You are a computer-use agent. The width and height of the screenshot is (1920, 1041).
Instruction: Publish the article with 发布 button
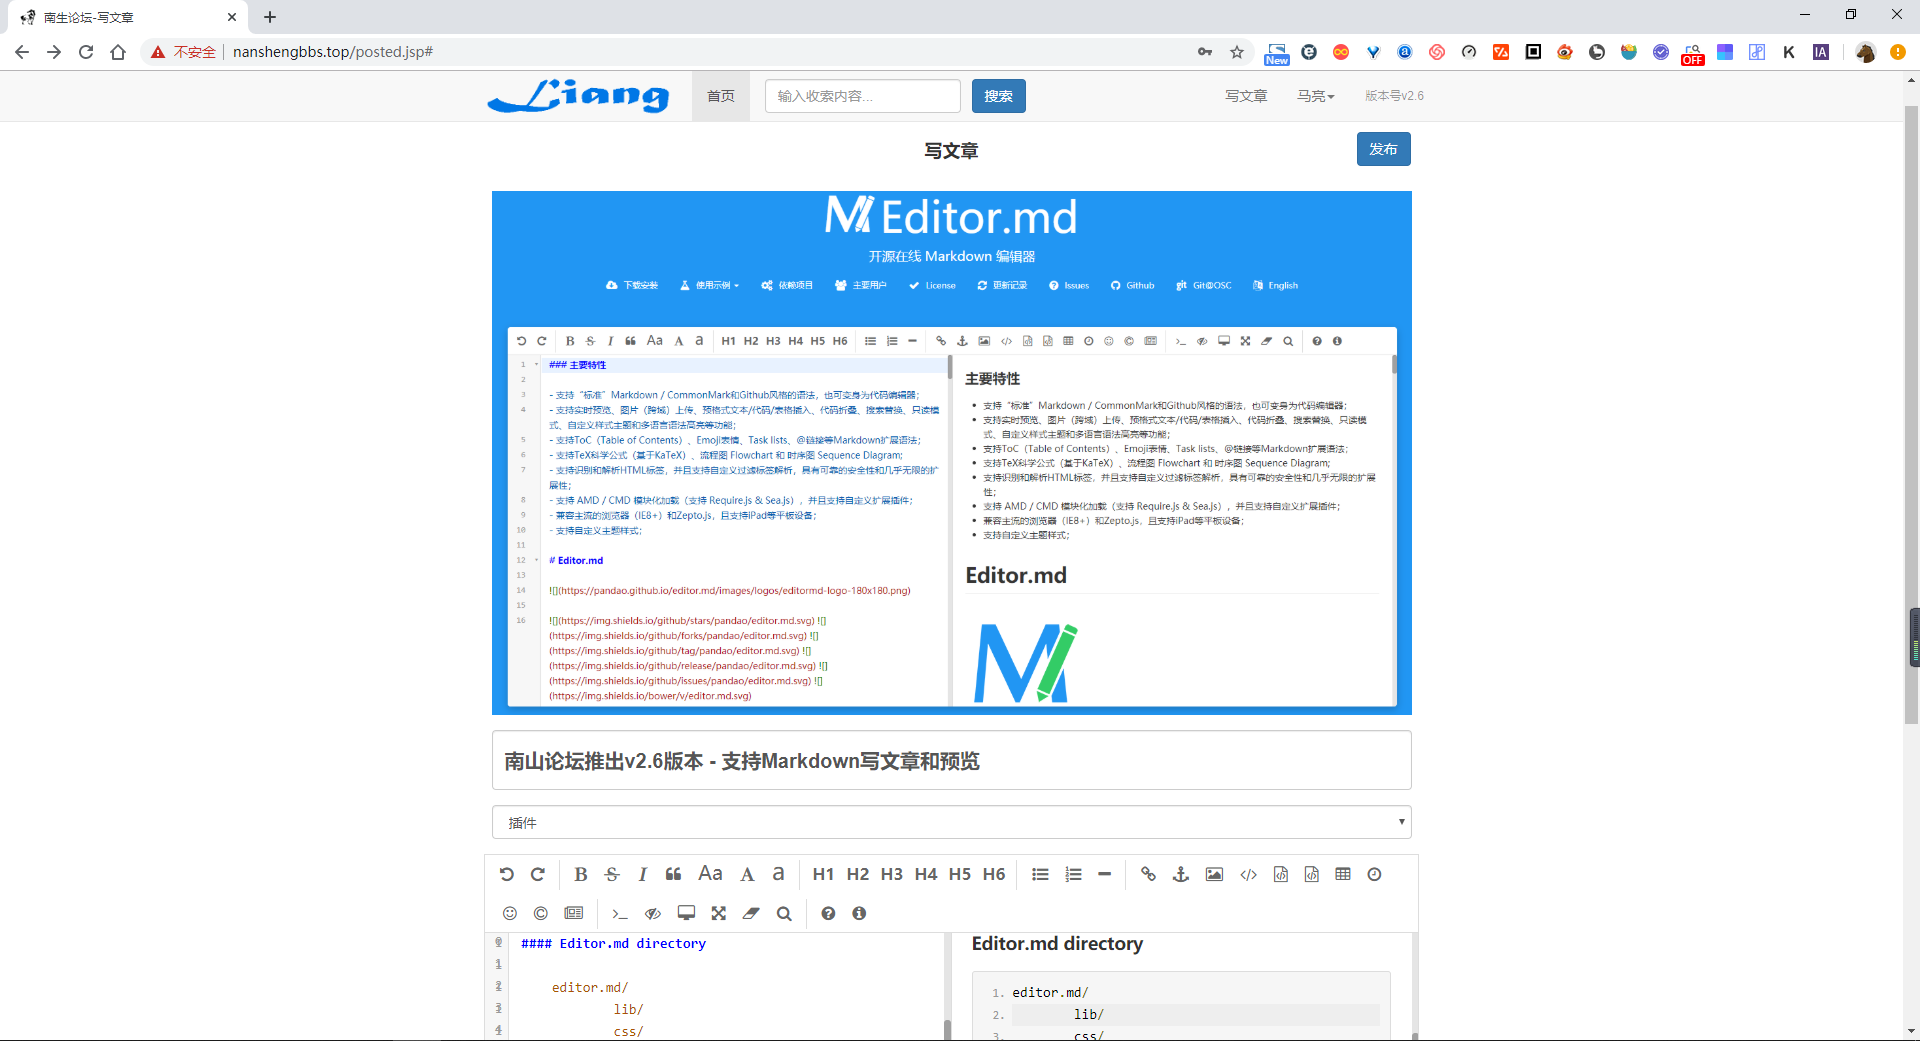tap(1383, 149)
